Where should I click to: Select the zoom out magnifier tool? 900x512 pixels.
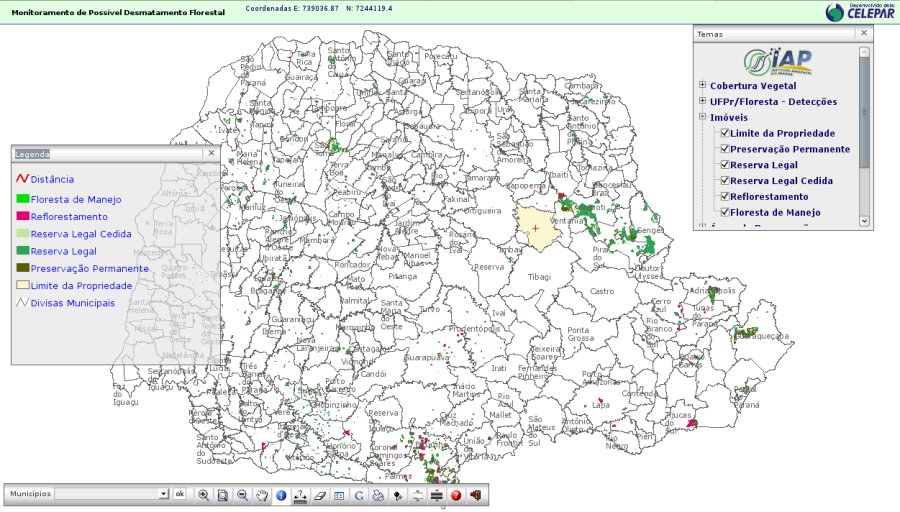click(242, 495)
